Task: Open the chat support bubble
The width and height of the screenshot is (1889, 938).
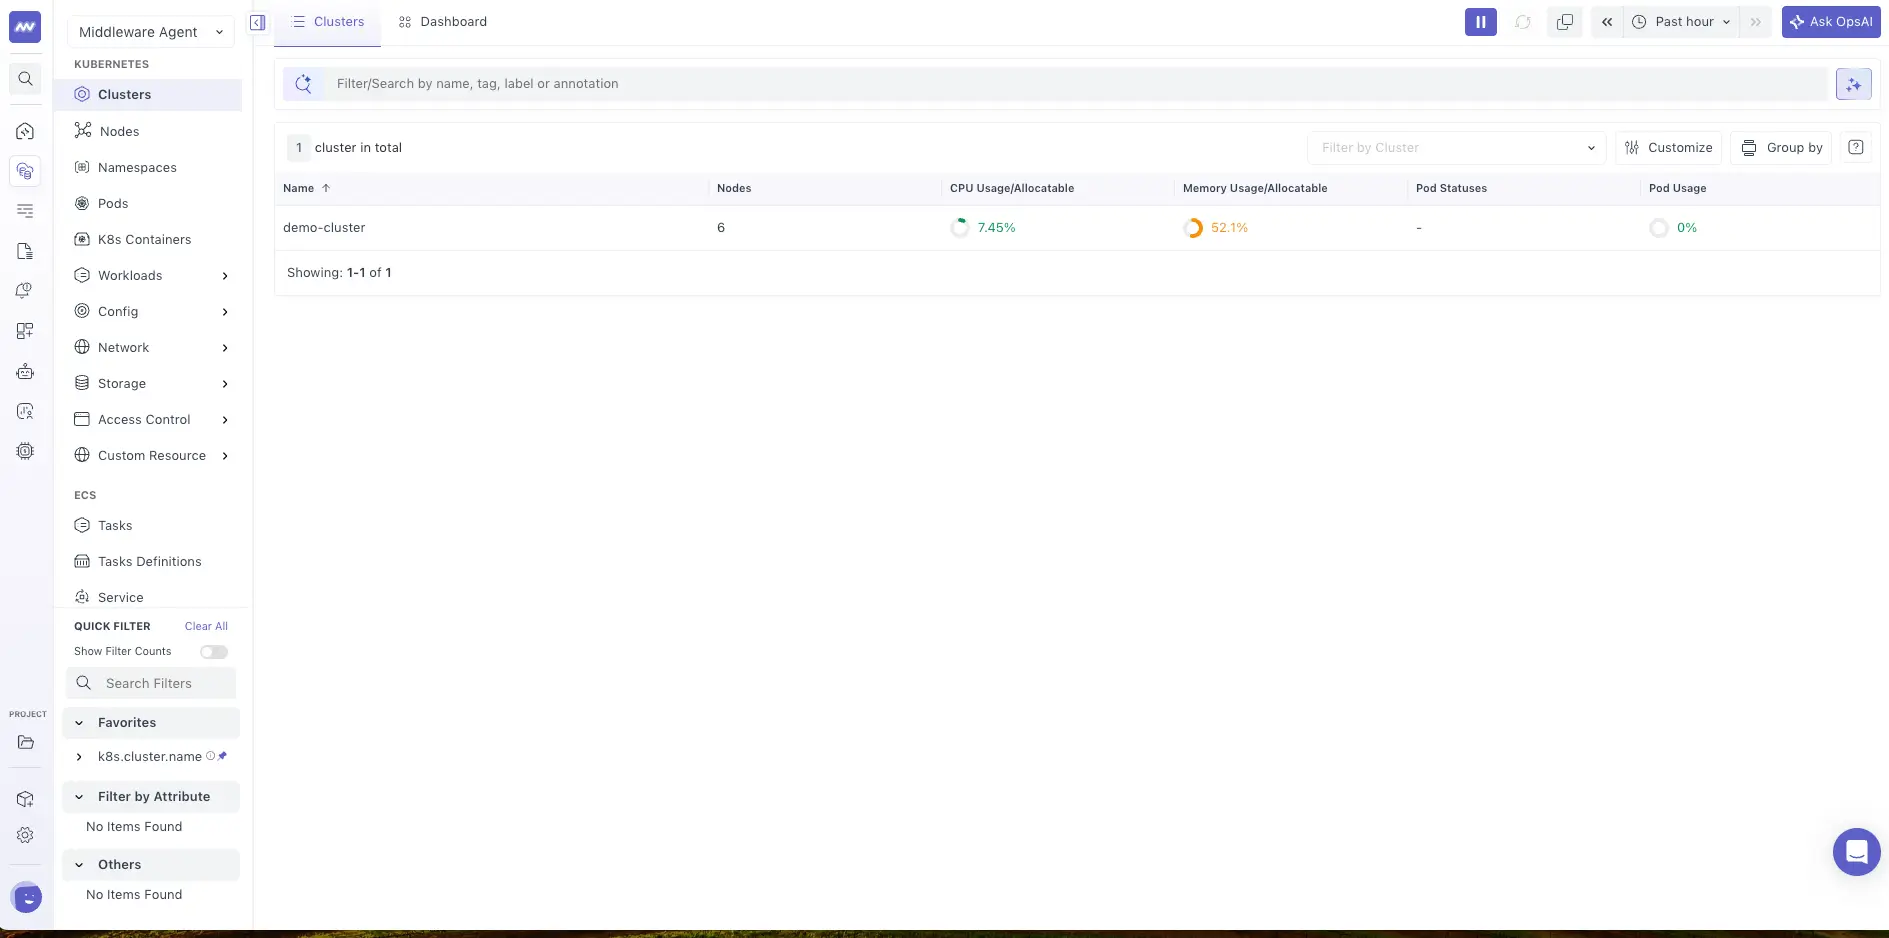Action: 1857,852
